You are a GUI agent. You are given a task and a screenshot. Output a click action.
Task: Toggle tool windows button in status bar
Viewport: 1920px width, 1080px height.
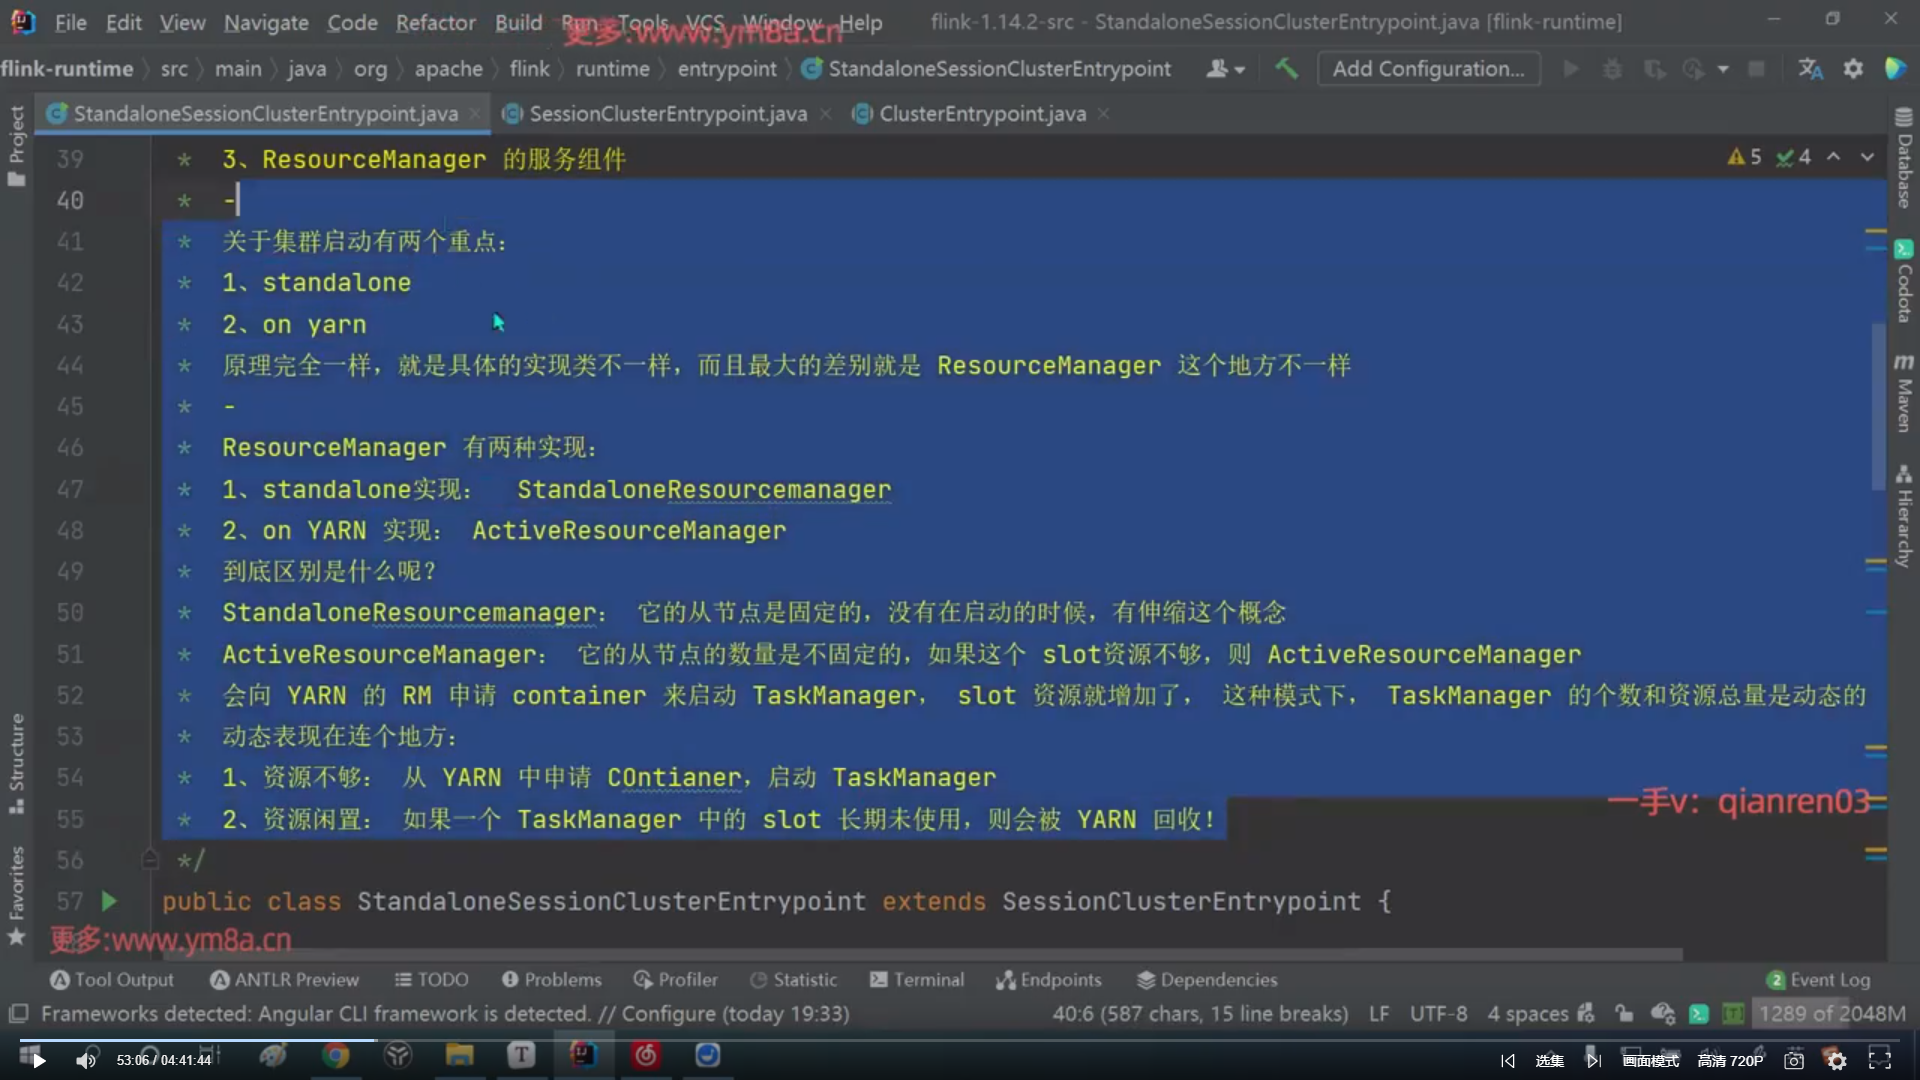18,1014
